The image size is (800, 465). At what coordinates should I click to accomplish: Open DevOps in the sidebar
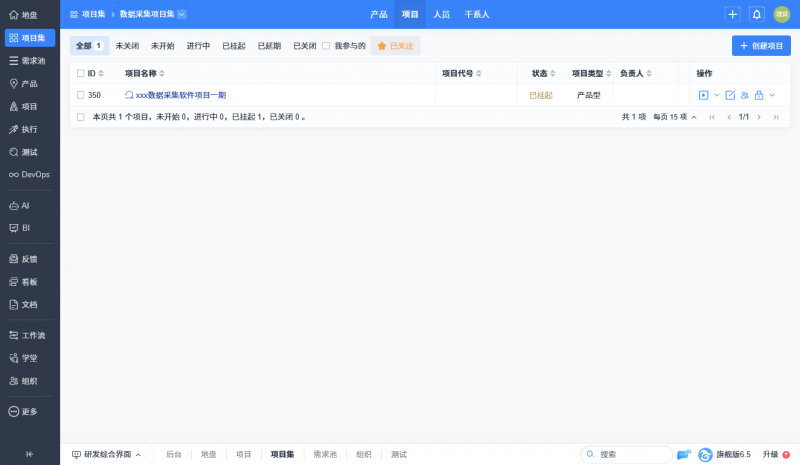tap(30, 175)
